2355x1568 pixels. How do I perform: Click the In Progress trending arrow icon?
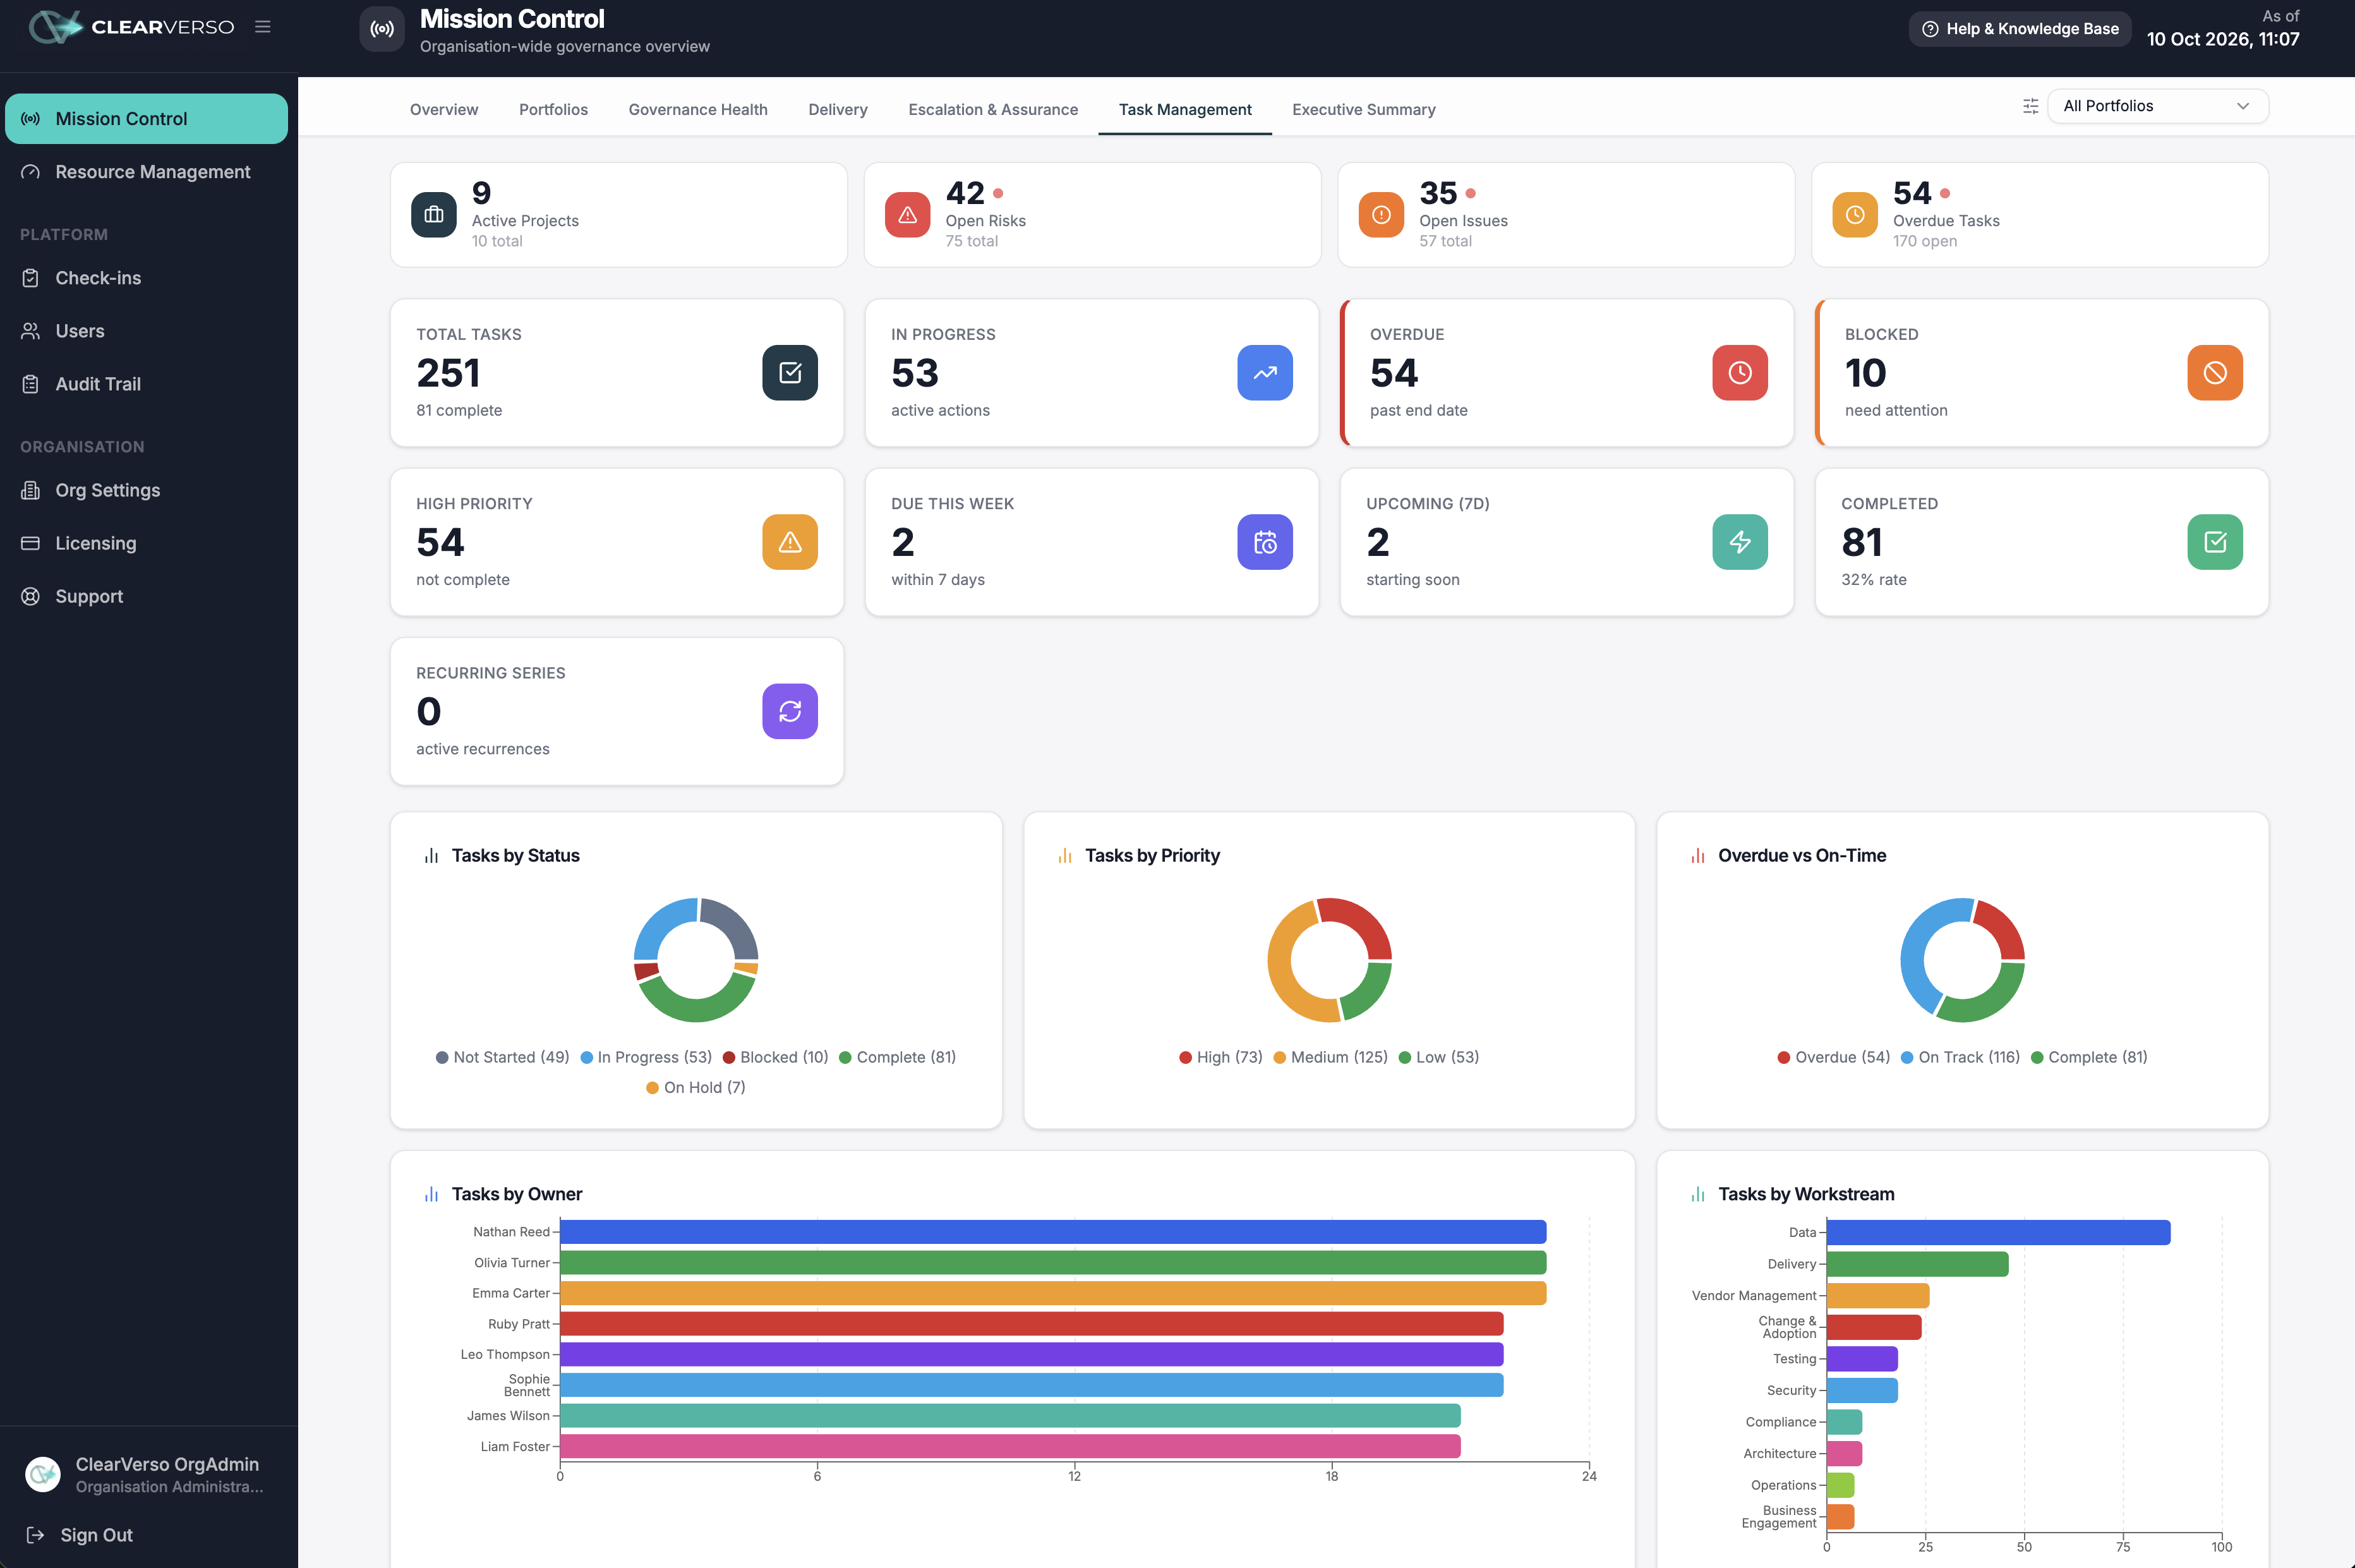tap(1265, 373)
